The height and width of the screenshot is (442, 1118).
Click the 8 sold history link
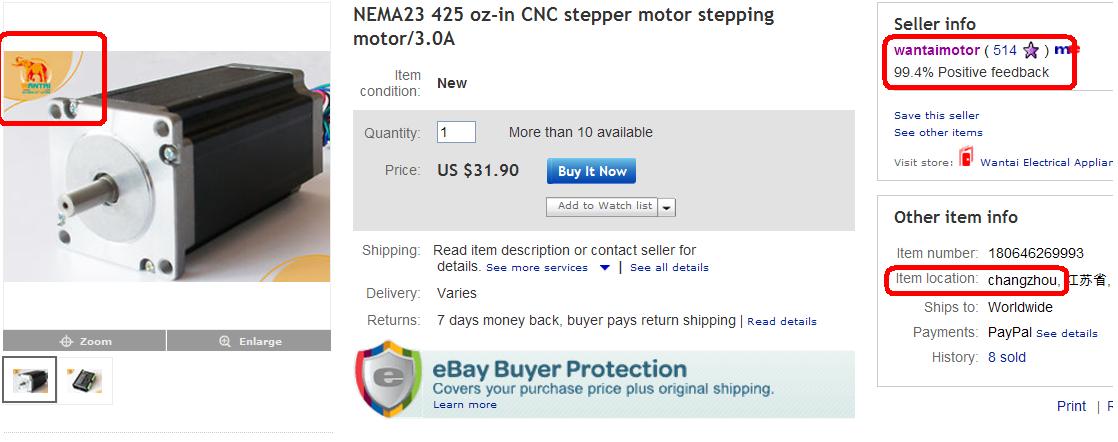[1006, 357]
